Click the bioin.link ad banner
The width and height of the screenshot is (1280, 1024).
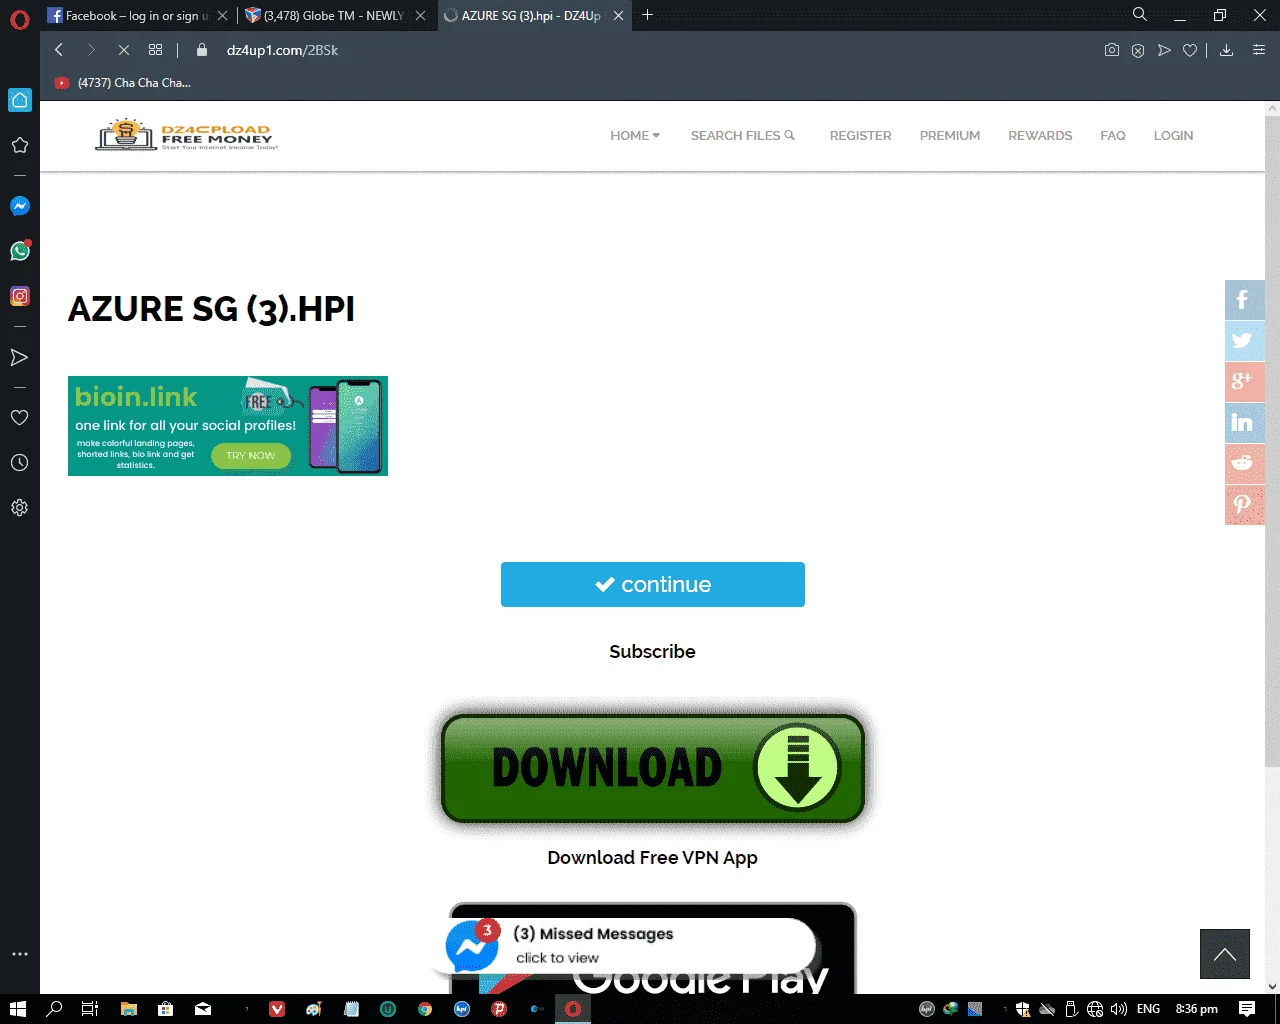click(228, 426)
